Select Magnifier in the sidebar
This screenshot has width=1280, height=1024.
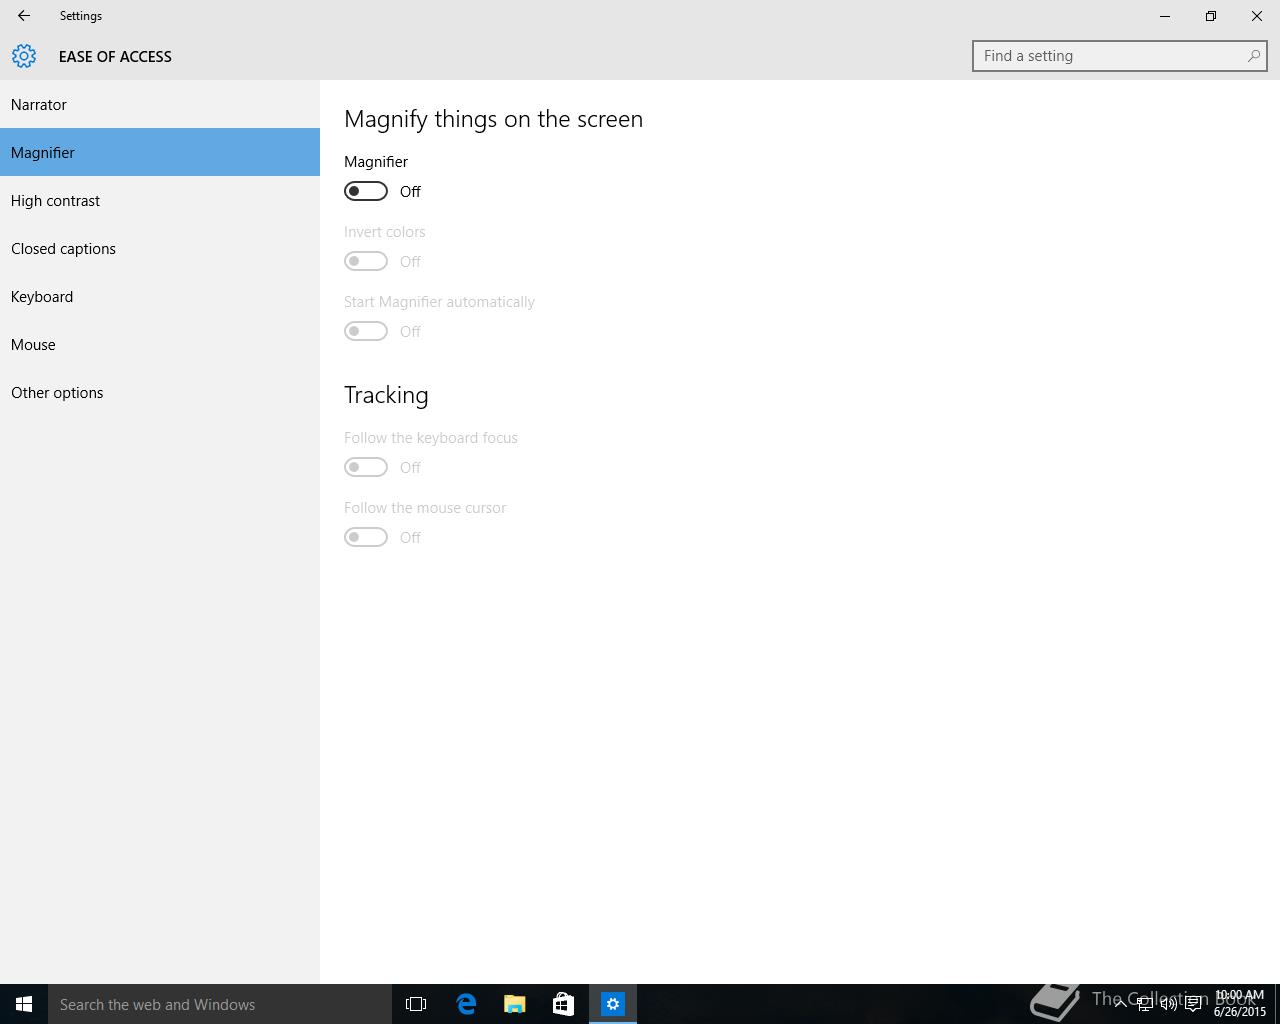160,152
